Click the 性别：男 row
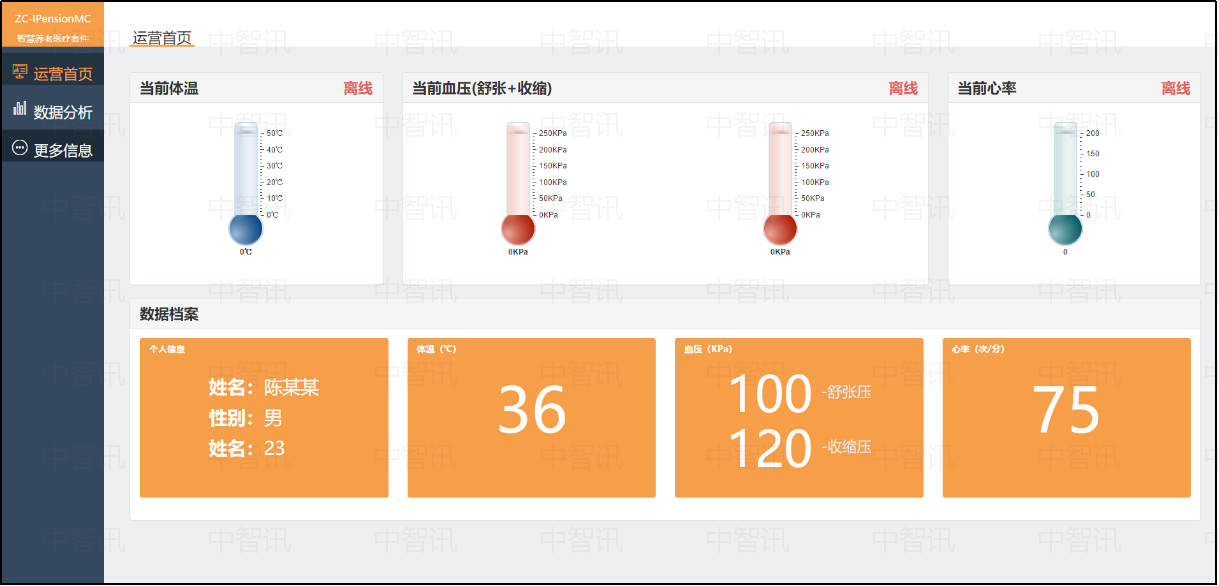The width and height of the screenshot is (1219, 586). click(246, 418)
